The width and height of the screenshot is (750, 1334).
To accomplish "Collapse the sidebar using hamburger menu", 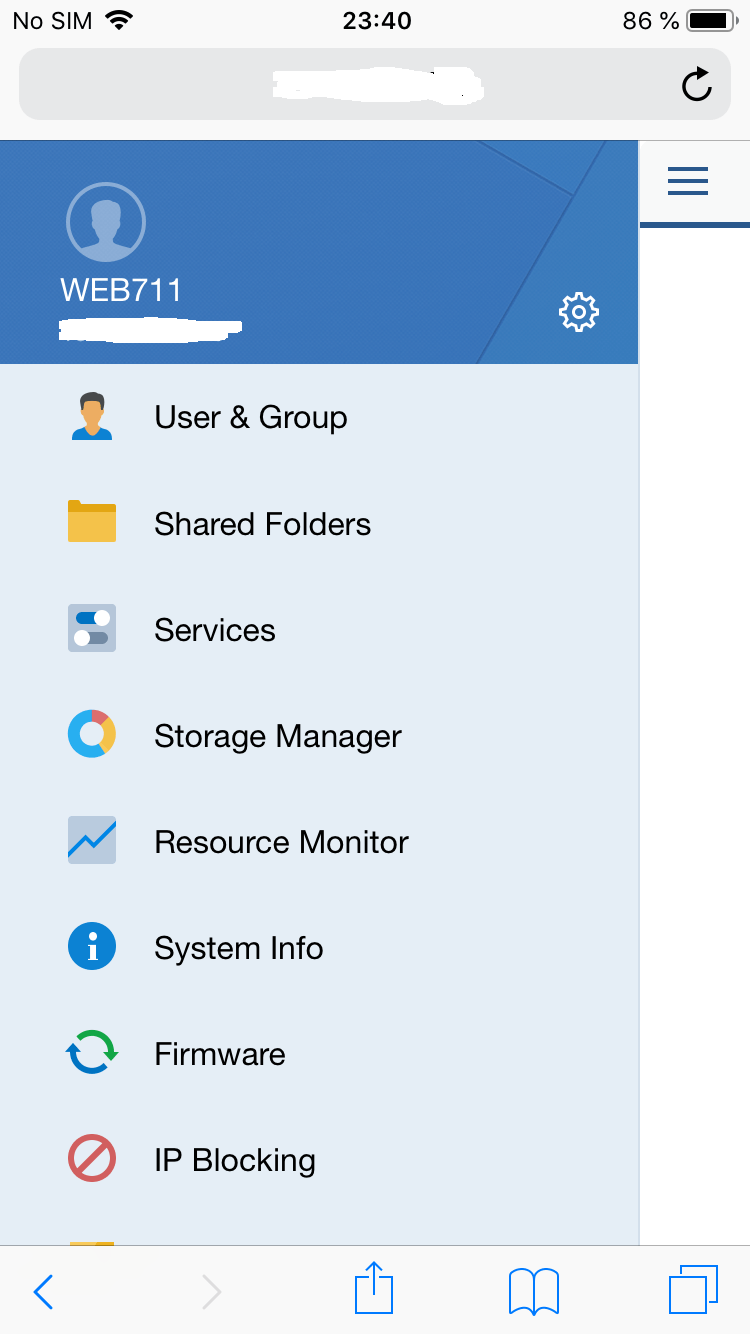I will pos(688,181).
